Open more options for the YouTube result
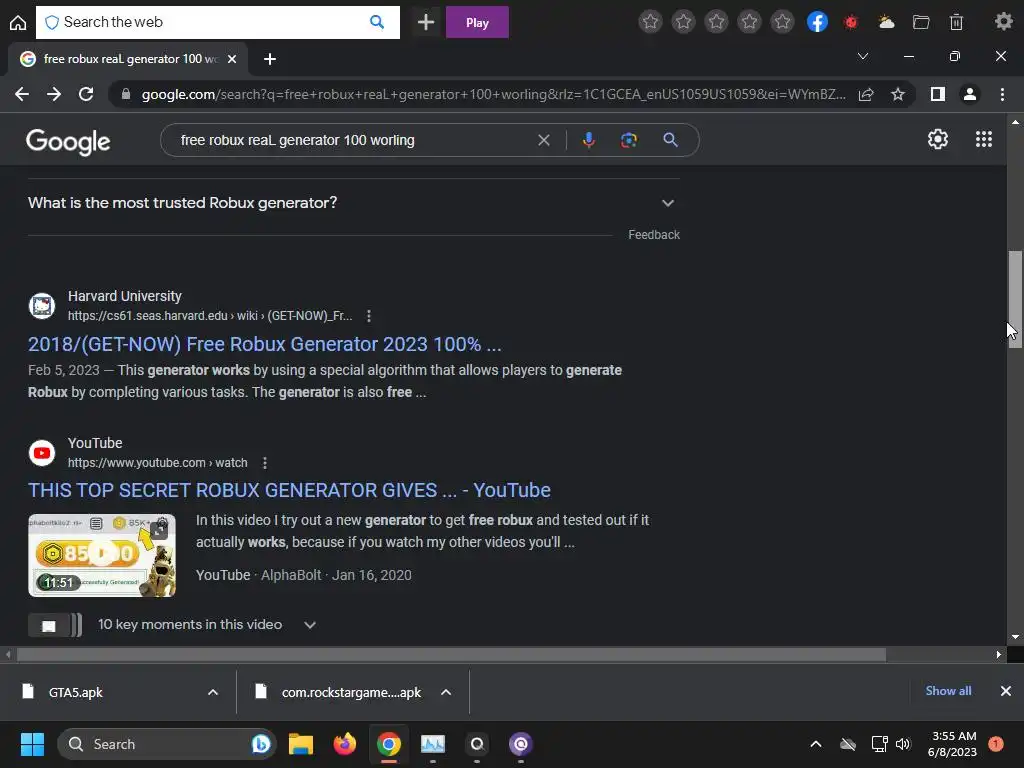 tap(264, 463)
